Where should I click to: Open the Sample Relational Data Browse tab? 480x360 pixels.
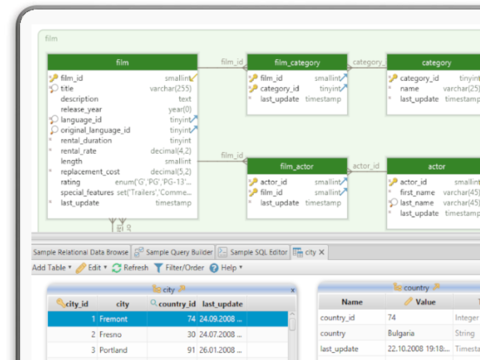[x=81, y=252]
